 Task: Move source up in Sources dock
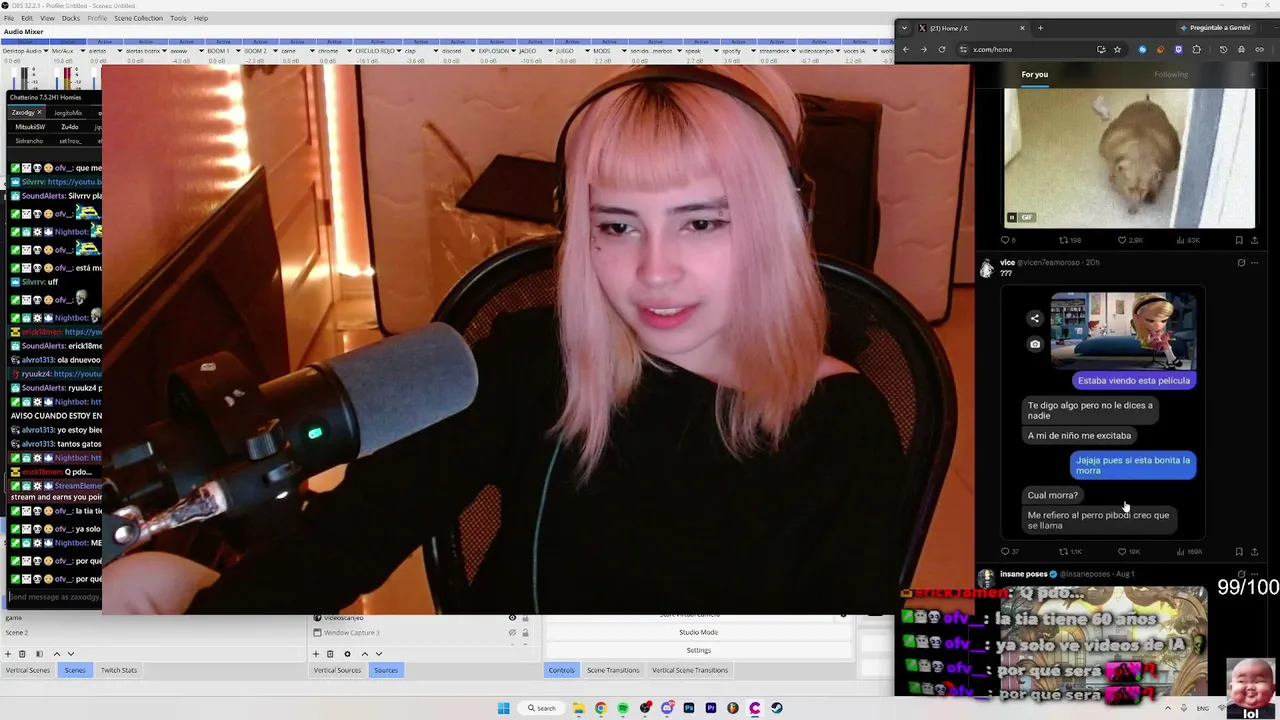(364, 654)
